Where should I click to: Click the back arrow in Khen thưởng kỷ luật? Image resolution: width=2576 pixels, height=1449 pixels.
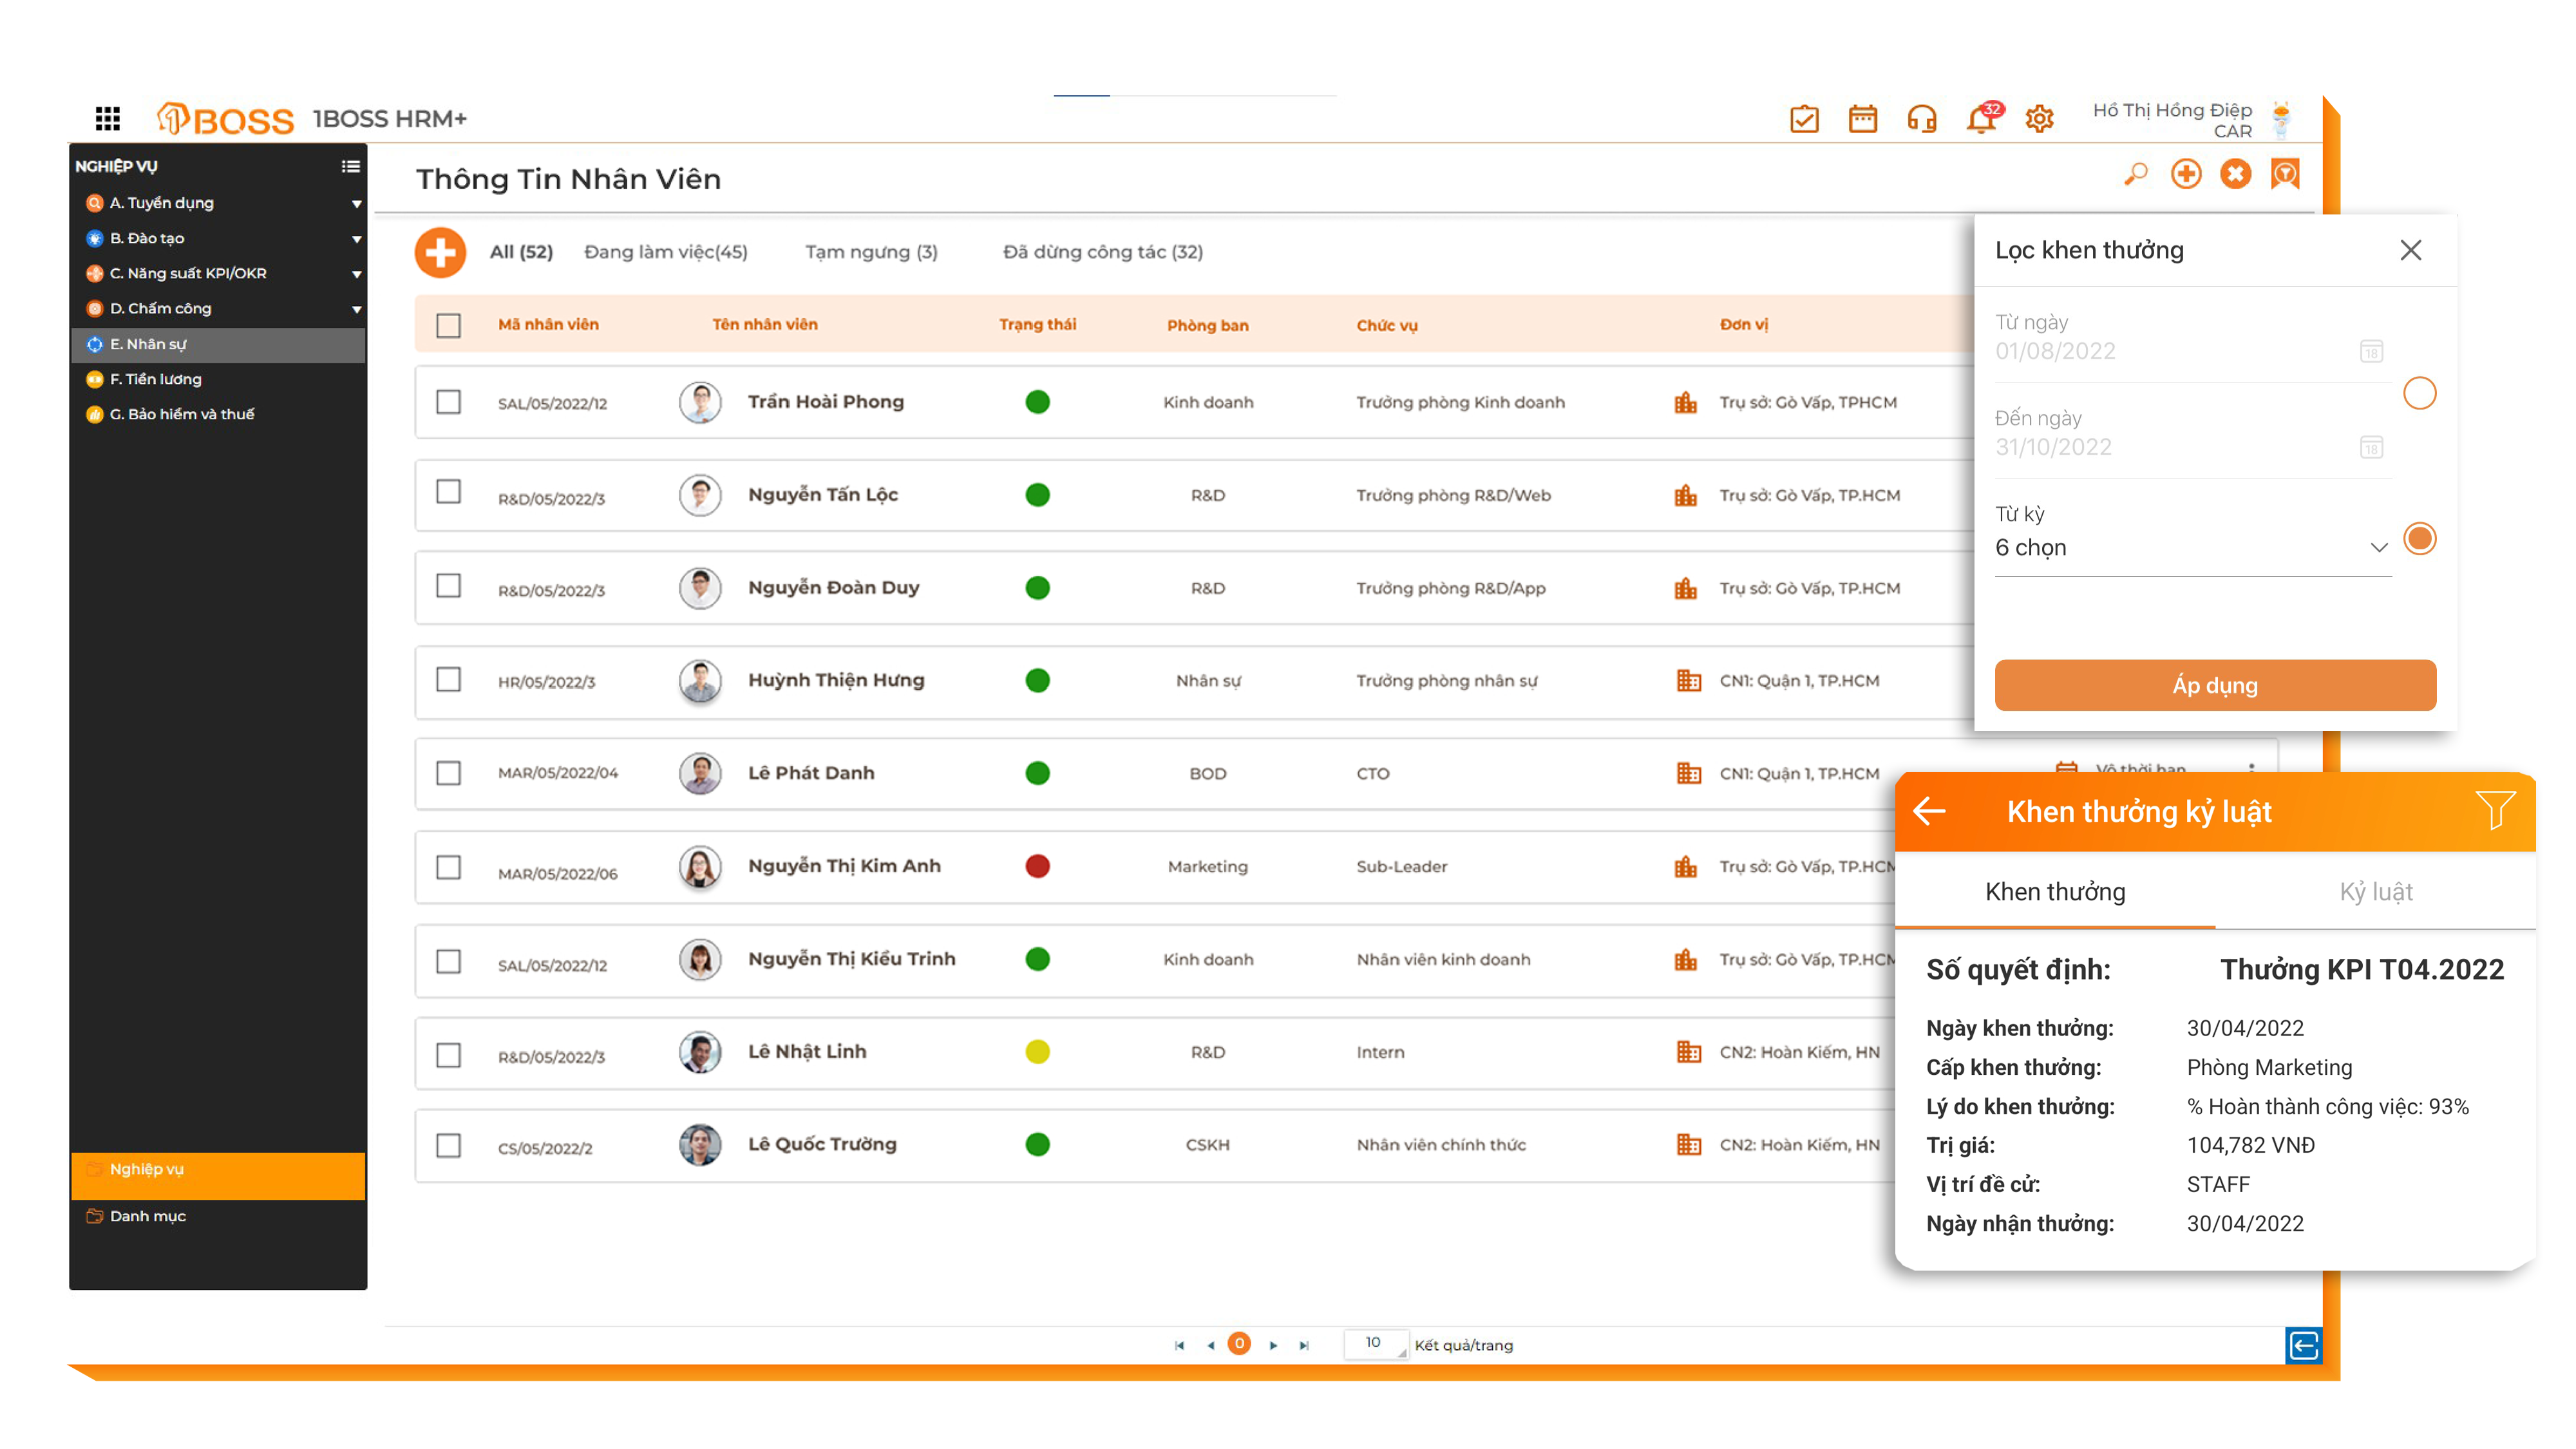(x=1929, y=811)
